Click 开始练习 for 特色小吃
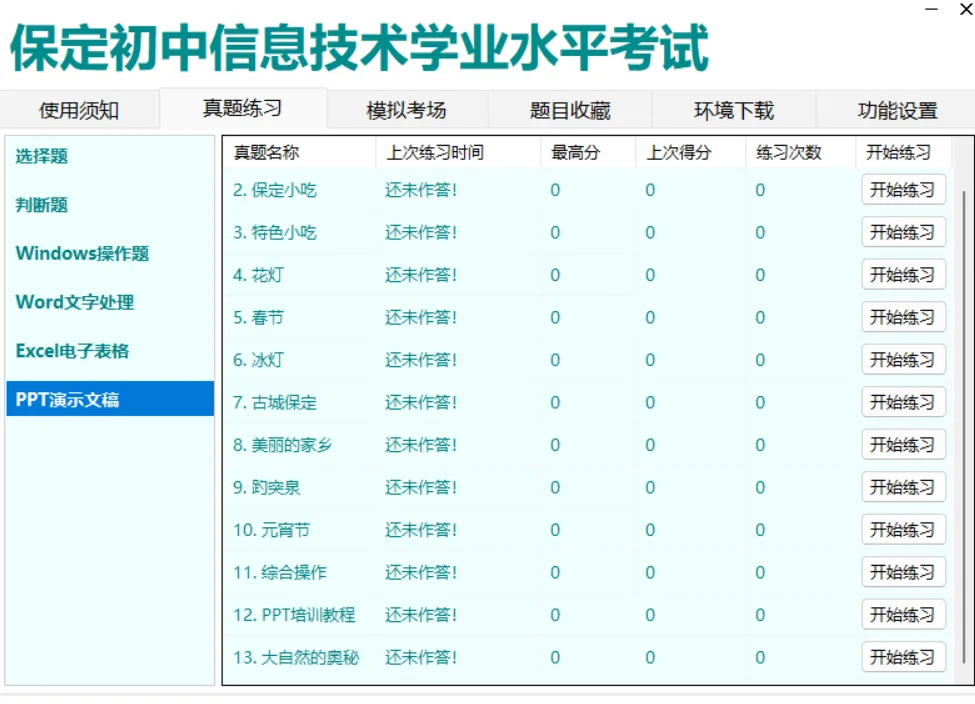Viewport: 975px width, 704px height. (x=903, y=232)
